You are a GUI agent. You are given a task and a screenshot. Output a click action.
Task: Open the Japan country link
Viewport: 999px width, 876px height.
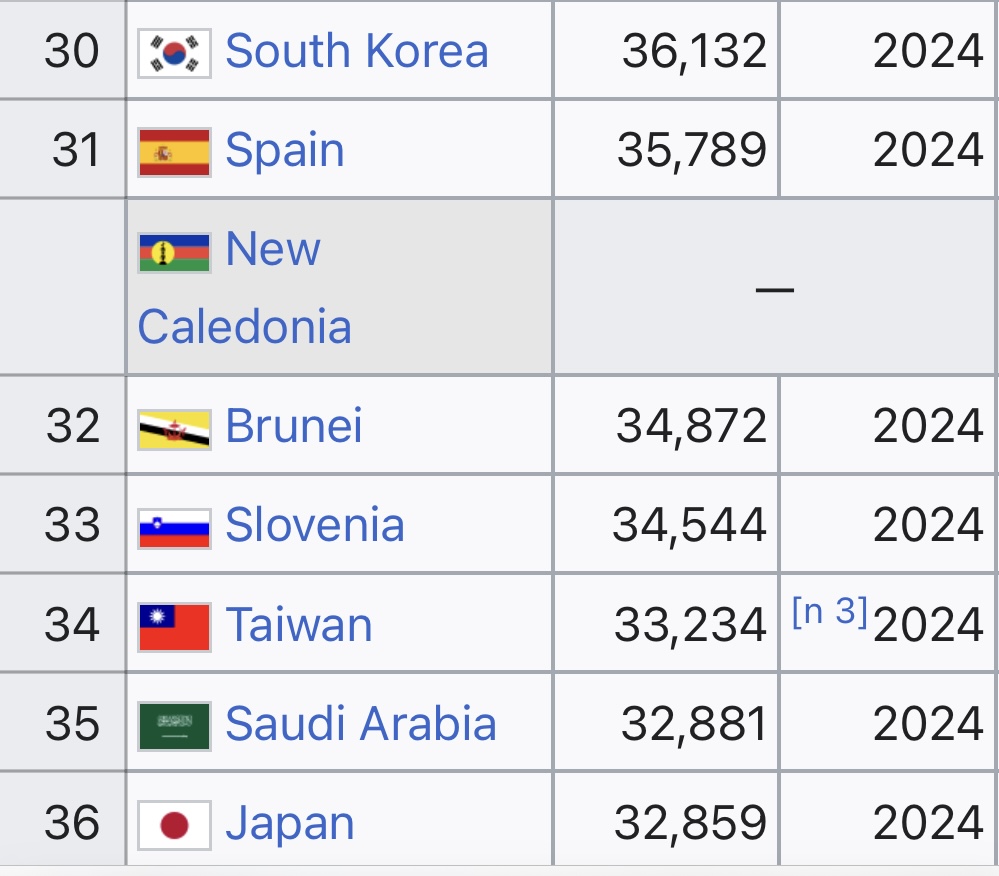coord(290,824)
